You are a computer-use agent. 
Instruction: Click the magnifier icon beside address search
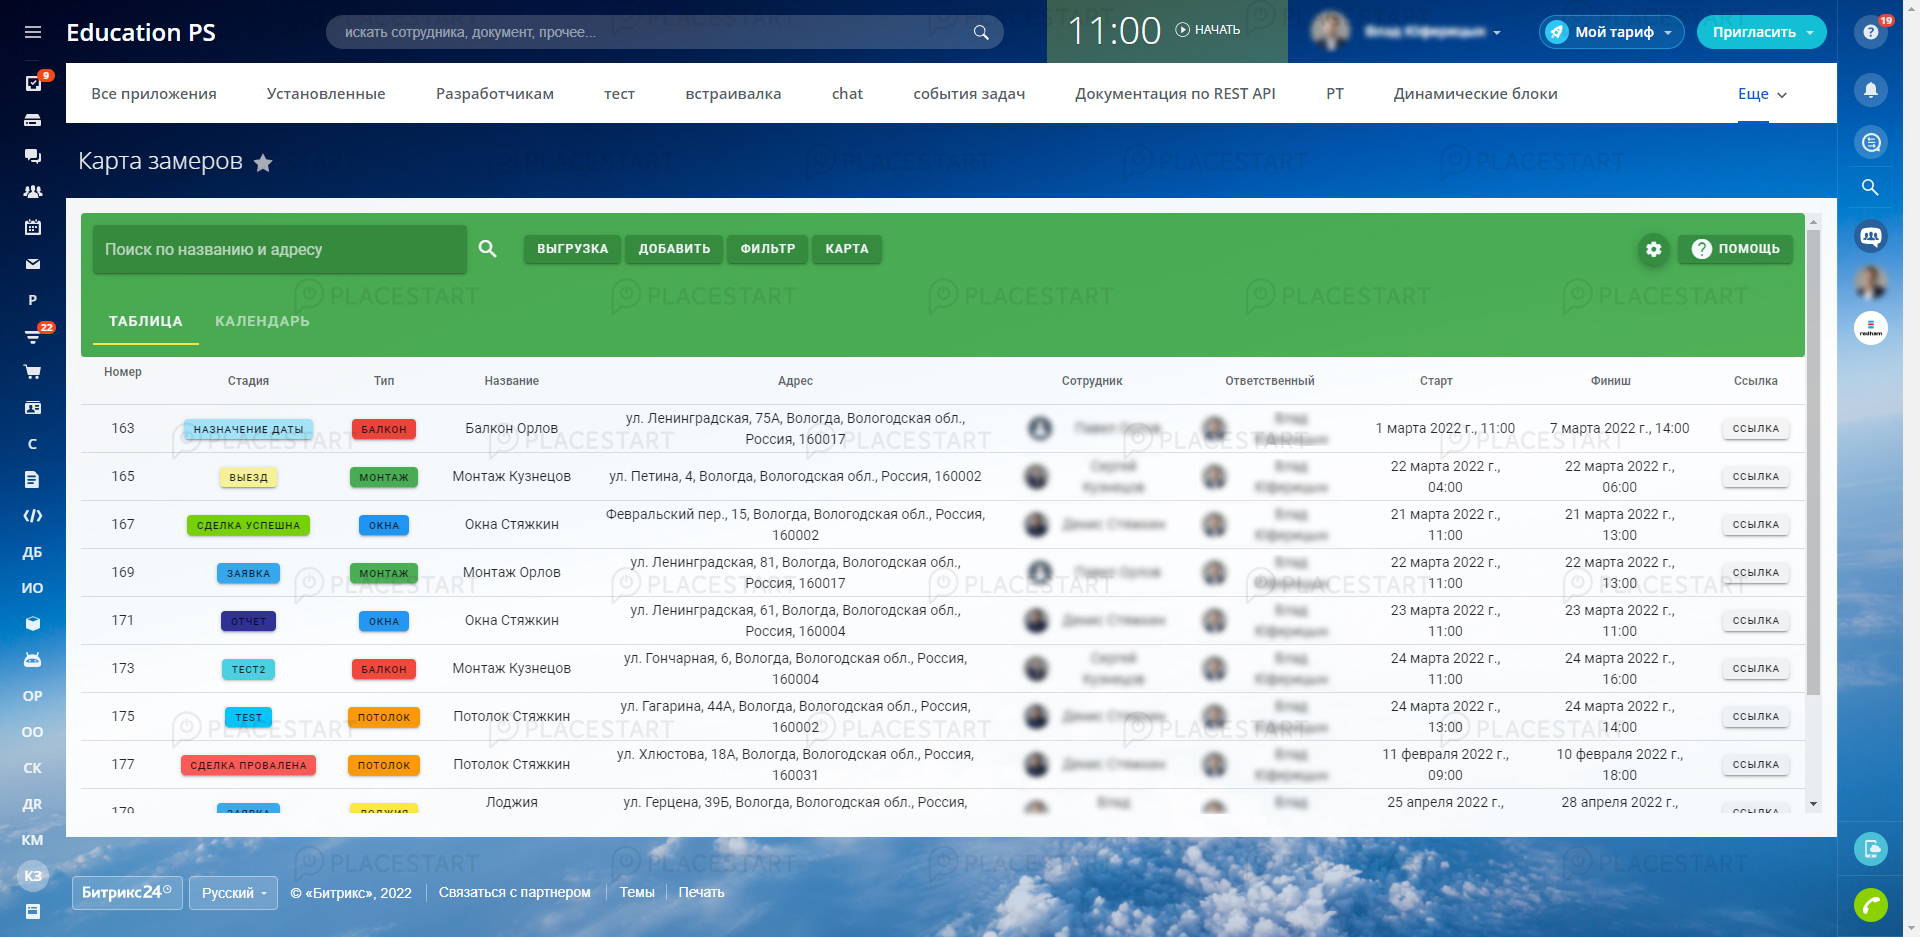coord(487,249)
